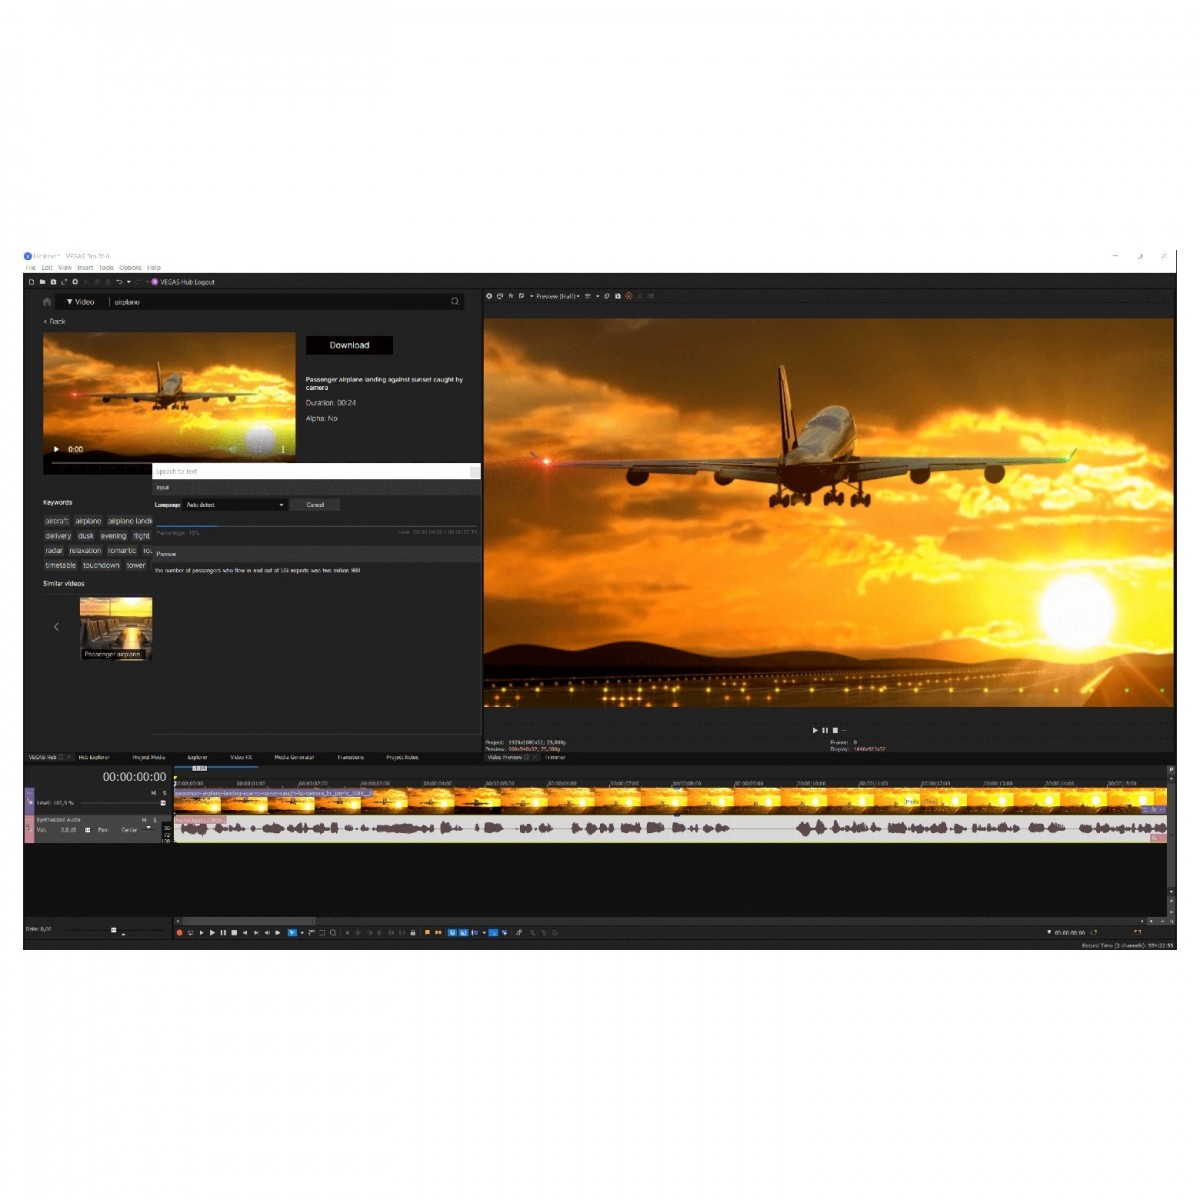Open project properties gear in the main toolbar
The height and width of the screenshot is (1200, 1200).
pos(75,282)
